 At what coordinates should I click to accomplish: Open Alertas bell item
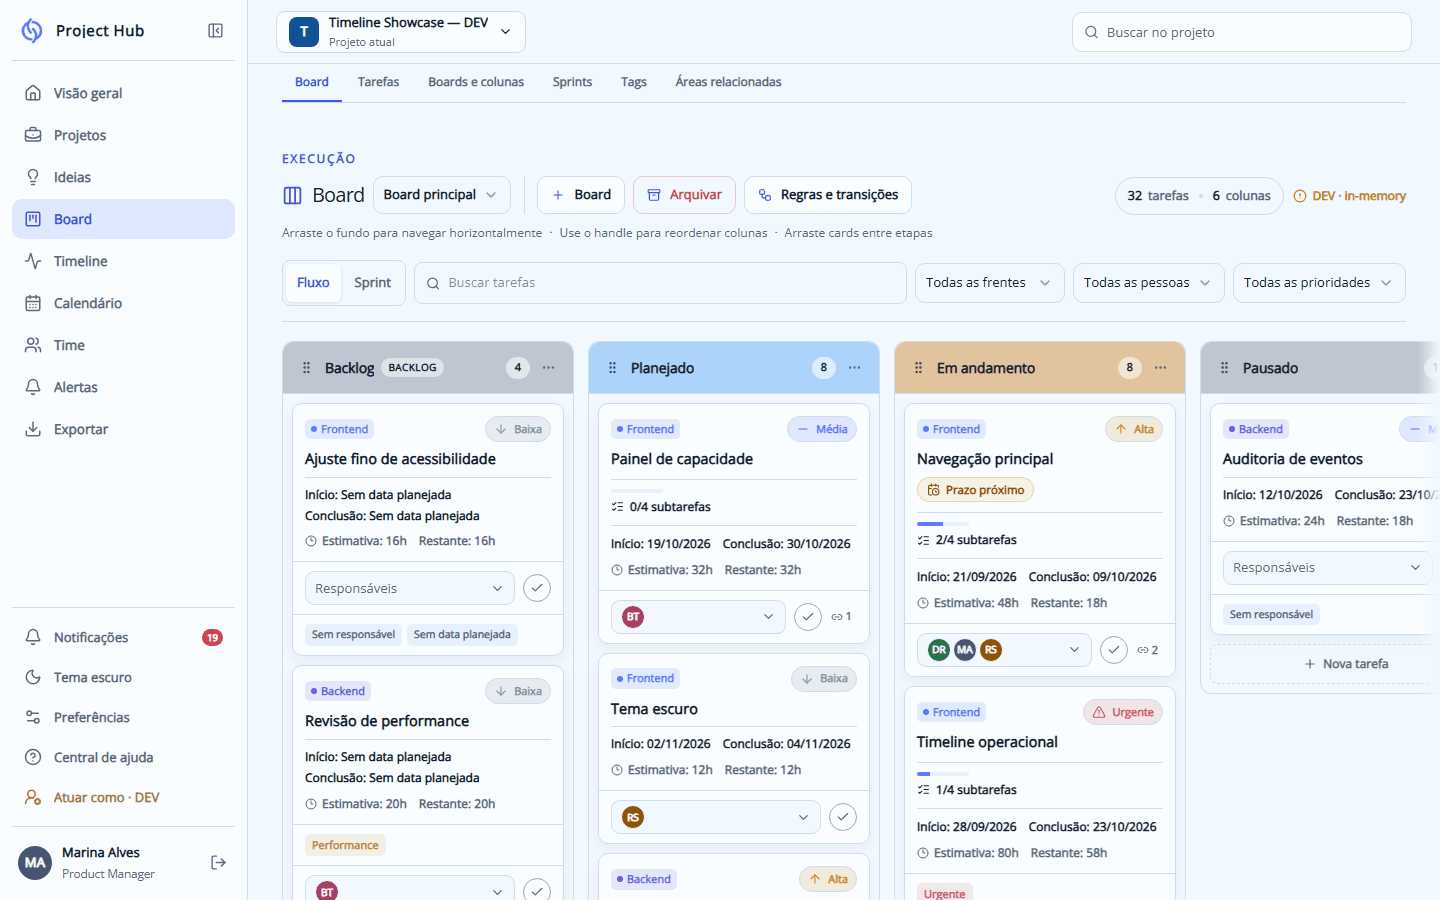point(123,387)
